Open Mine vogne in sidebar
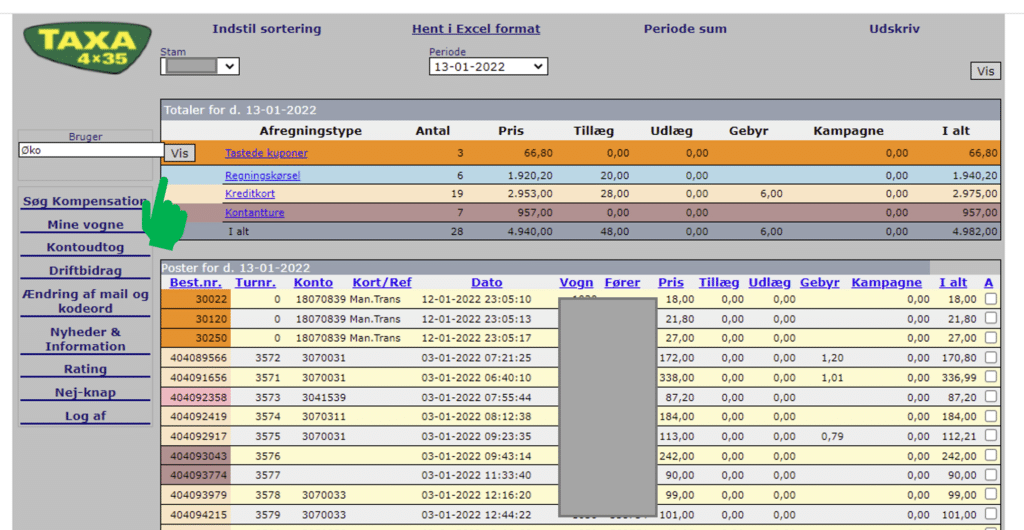 [x=85, y=225]
